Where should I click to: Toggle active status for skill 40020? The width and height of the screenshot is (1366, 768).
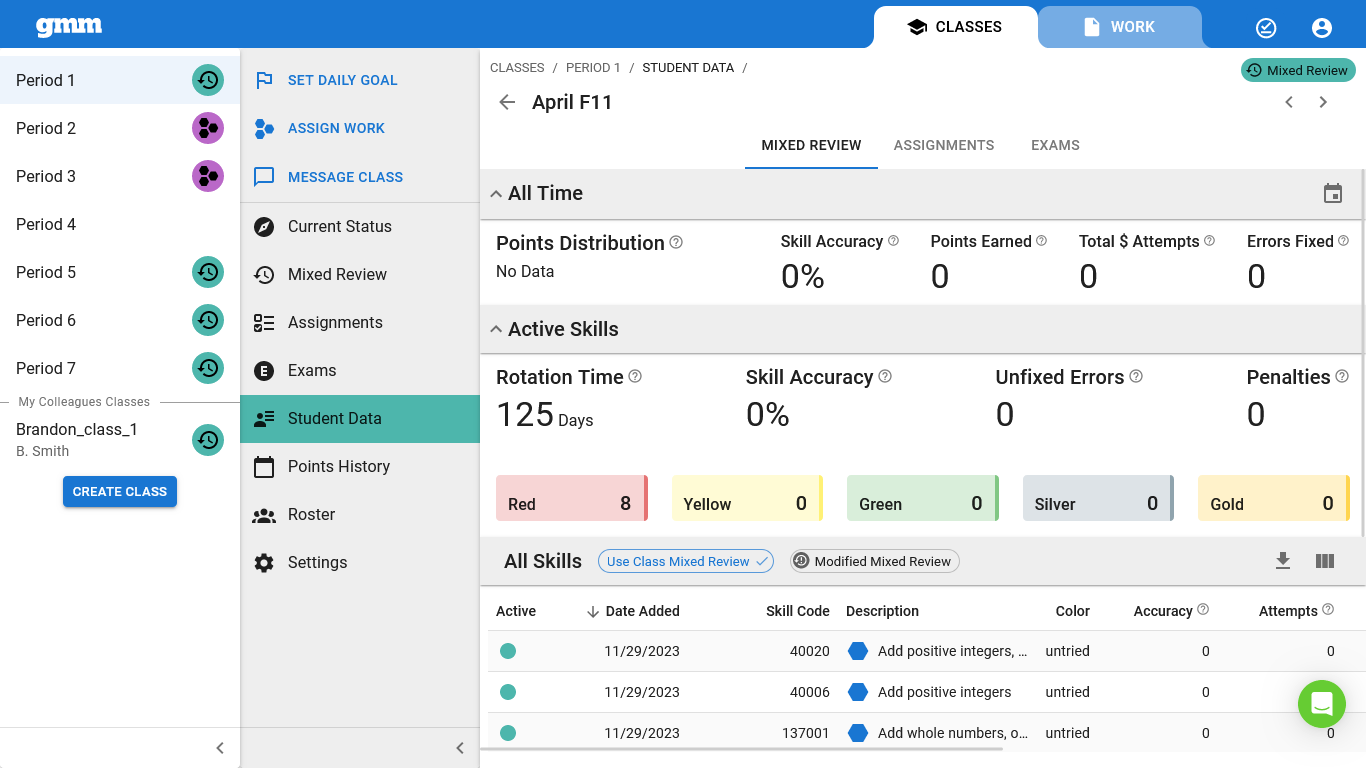pyautogui.click(x=508, y=651)
